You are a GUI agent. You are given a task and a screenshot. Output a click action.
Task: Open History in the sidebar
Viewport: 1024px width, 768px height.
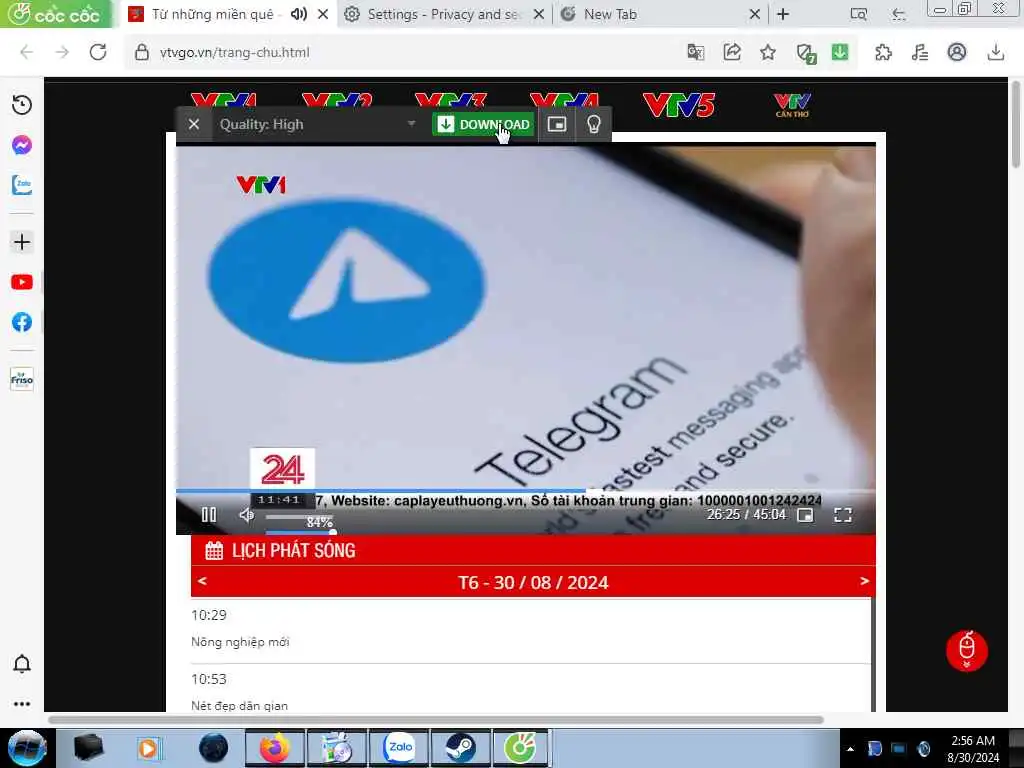coord(22,105)
